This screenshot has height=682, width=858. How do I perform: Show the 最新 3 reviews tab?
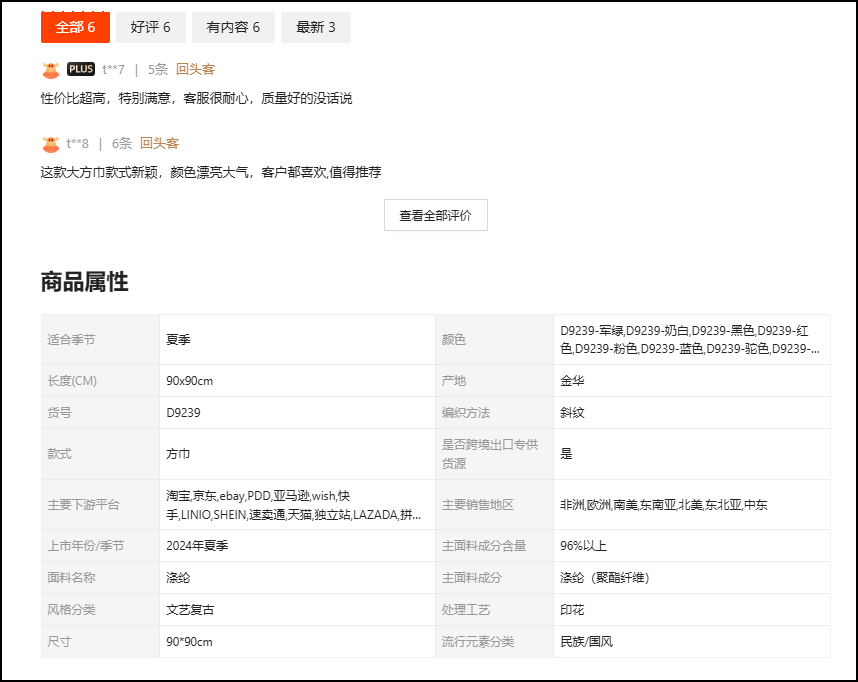pyautogui.click(x=316, y=27)
